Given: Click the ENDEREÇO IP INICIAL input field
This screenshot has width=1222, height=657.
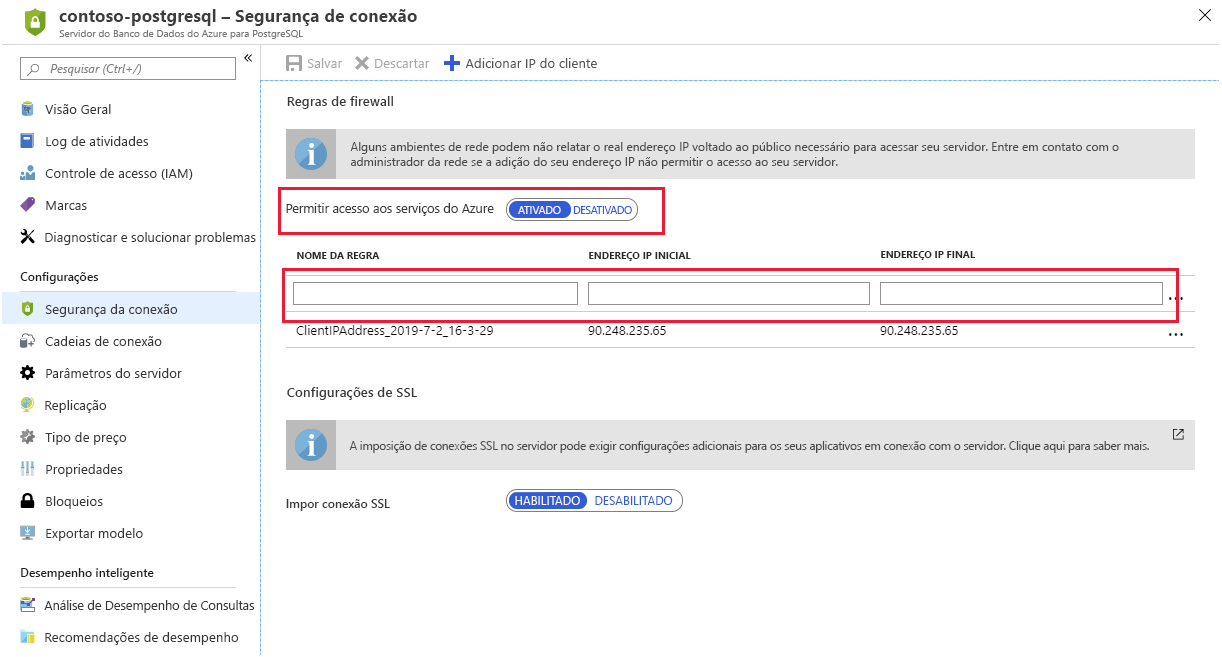Looking at the screenshot, I should [729, 293].
